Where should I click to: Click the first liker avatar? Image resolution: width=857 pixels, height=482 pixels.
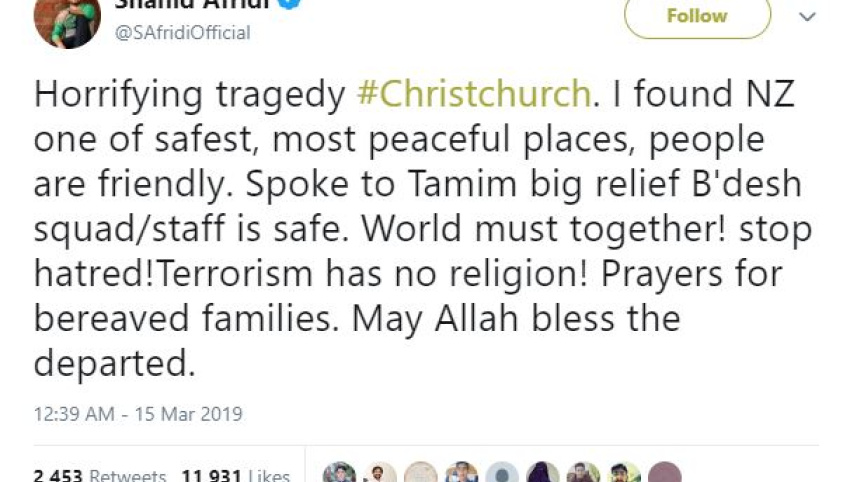[x=340, y=474]
